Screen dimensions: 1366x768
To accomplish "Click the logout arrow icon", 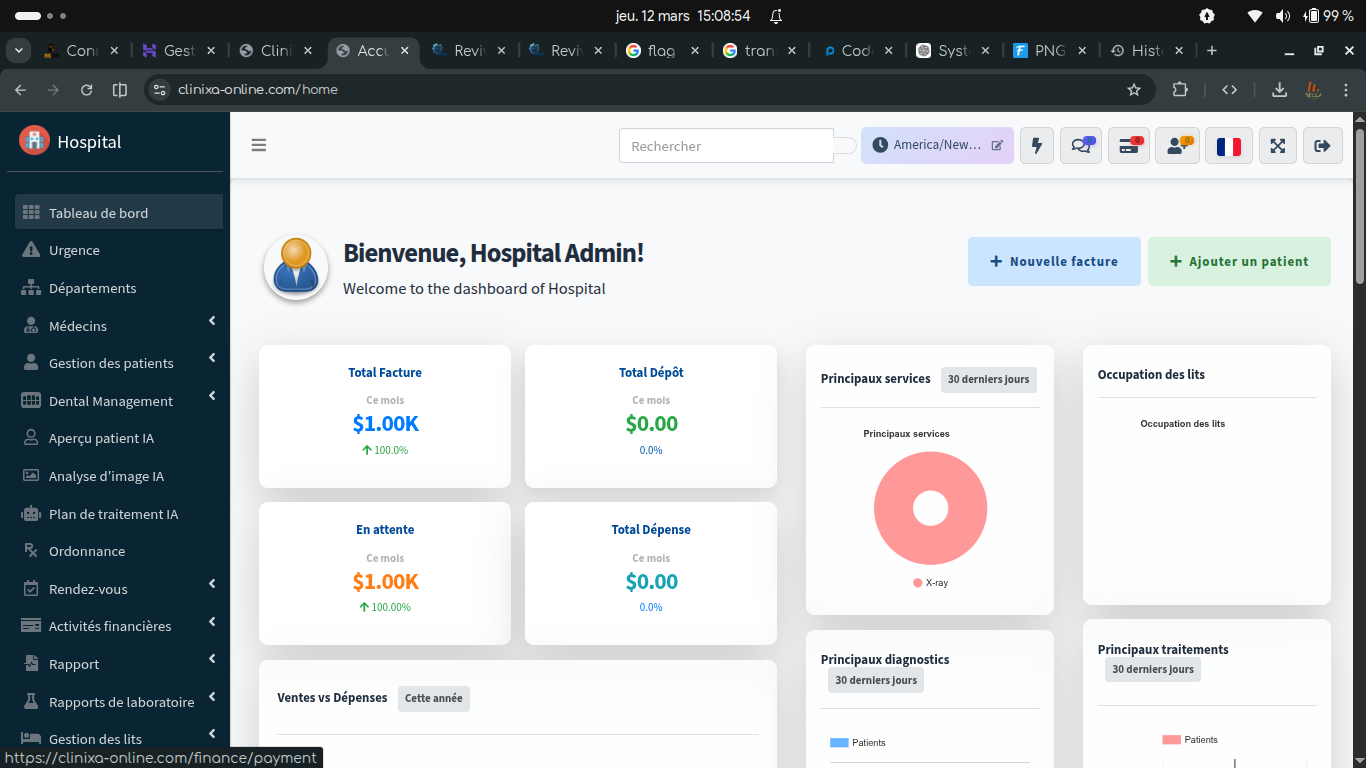I will click(x=1322, y=146).
